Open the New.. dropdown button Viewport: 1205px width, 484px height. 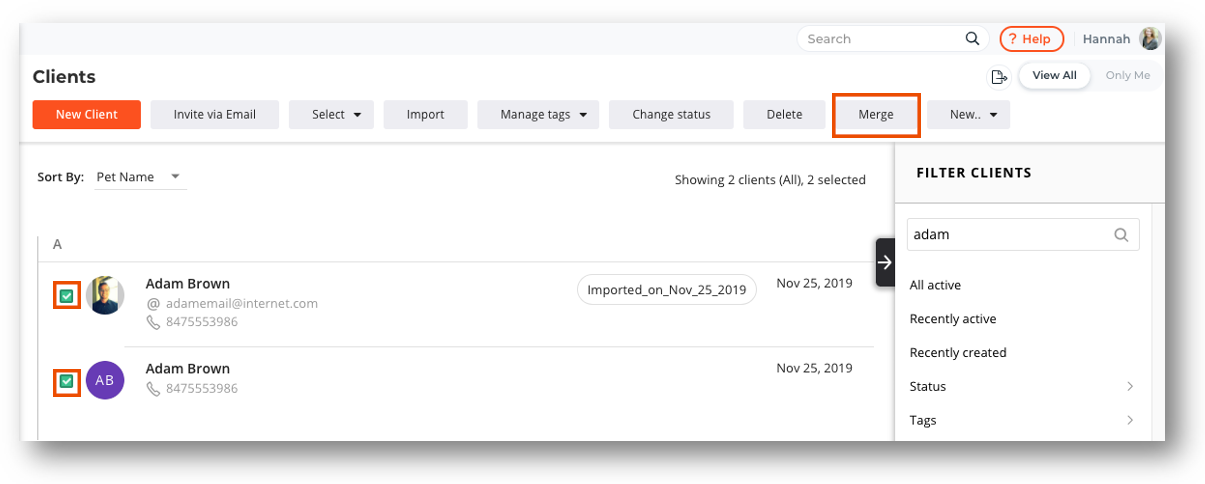pos(968,115)
